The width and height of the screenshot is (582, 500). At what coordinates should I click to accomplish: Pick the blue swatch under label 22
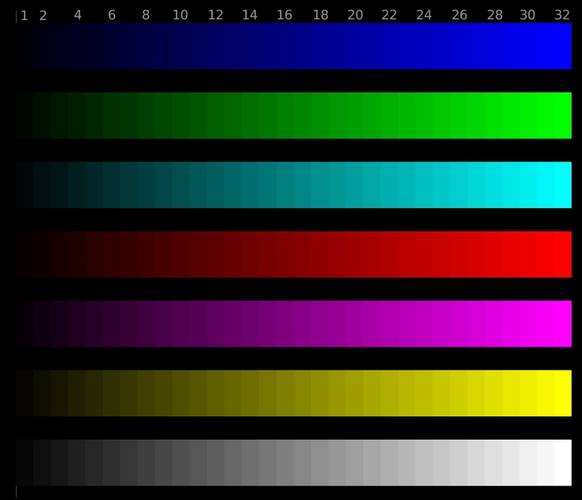pyautogui.click(x=389, y=46)
